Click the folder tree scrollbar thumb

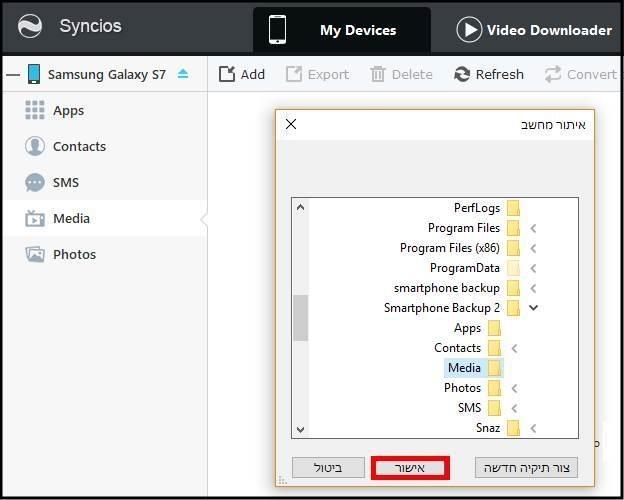click(300, 318)
